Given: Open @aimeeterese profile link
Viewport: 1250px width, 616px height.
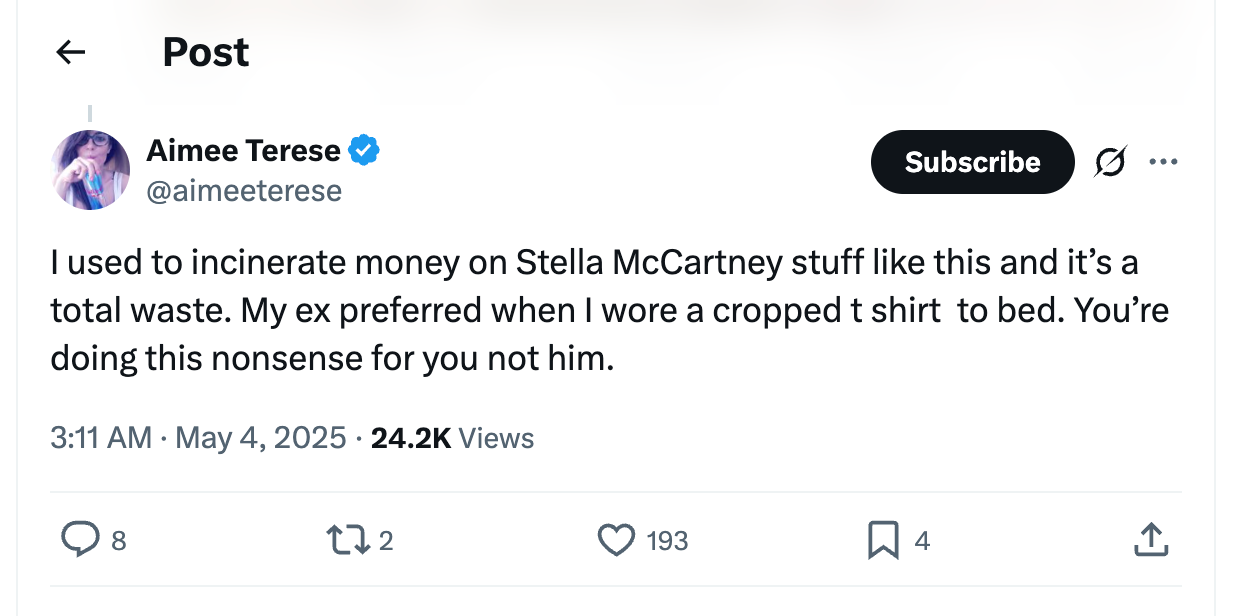Looking at the screenshot, I should tap(245, 190).
